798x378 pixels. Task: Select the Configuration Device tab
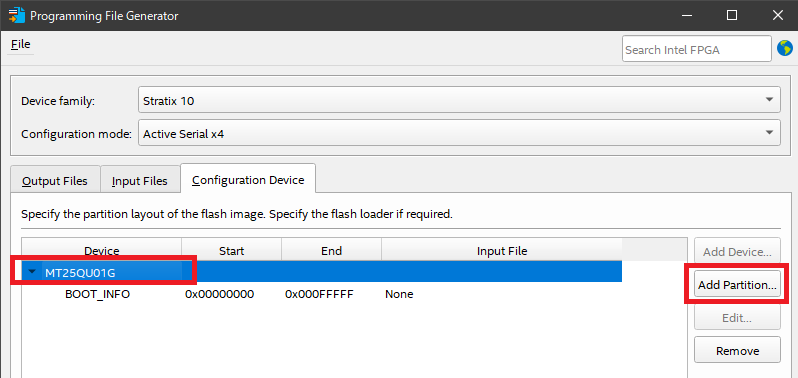point(248,180)
